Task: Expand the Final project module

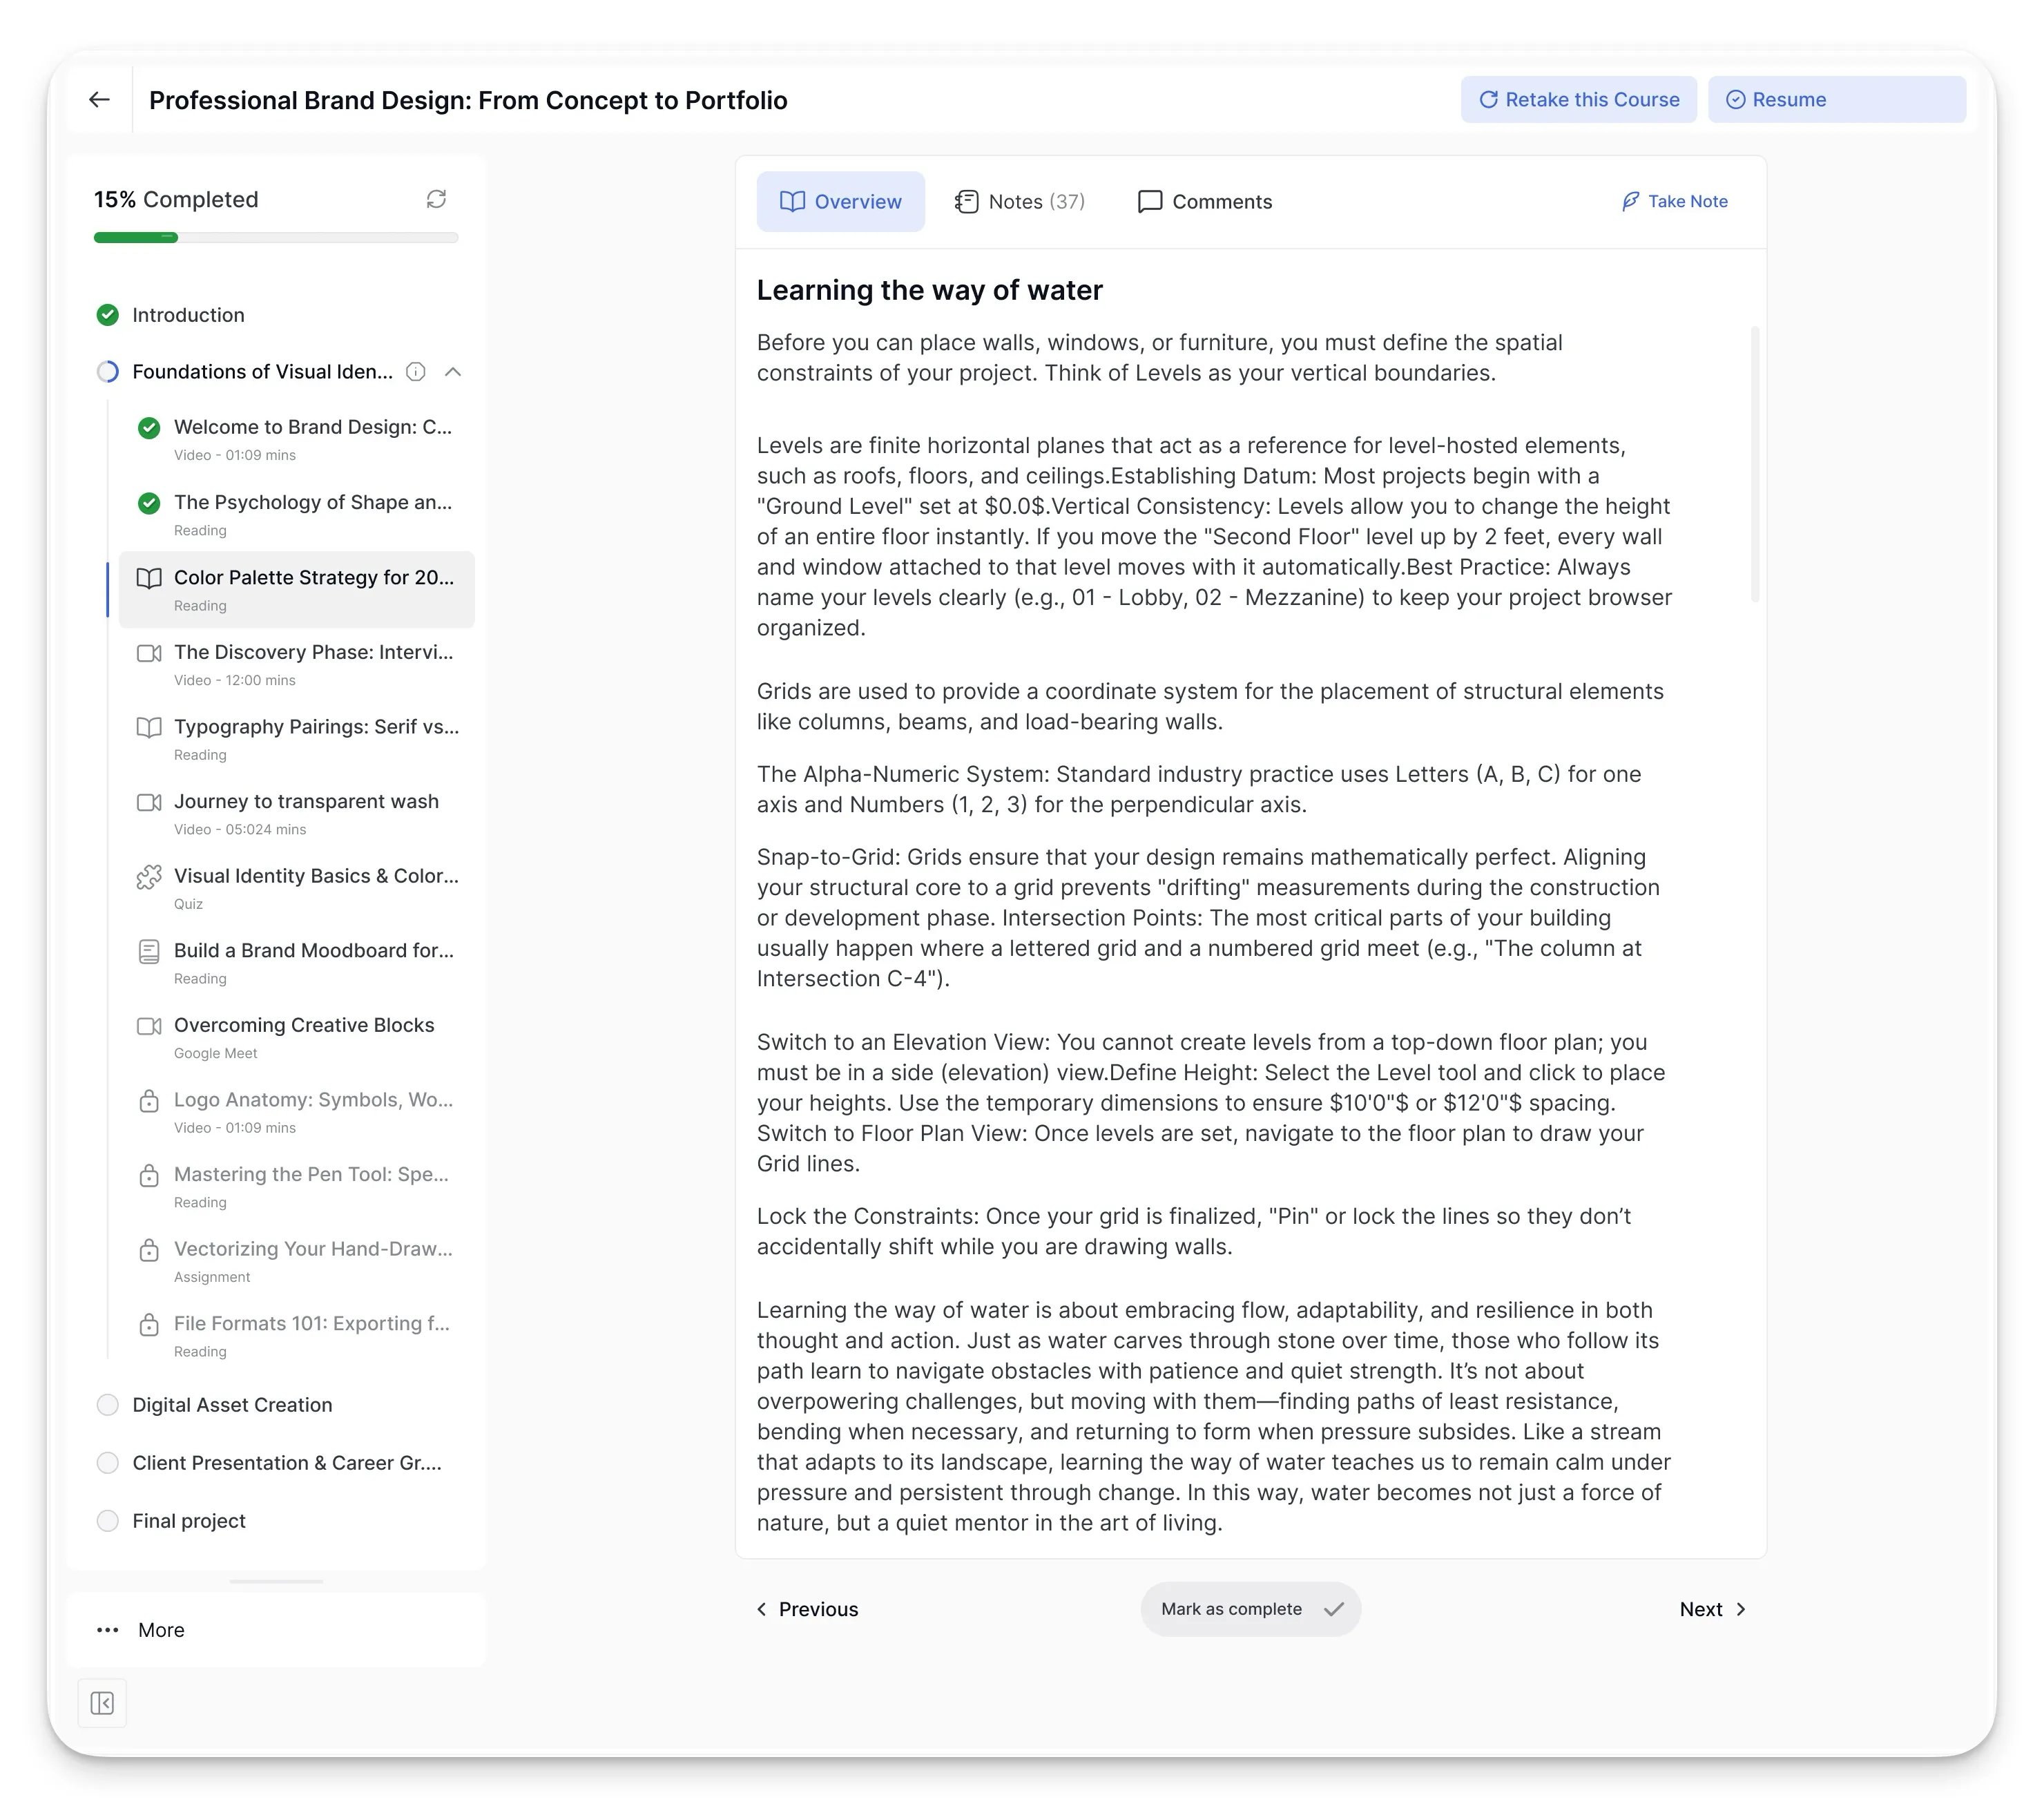Action: point(189,1521)
